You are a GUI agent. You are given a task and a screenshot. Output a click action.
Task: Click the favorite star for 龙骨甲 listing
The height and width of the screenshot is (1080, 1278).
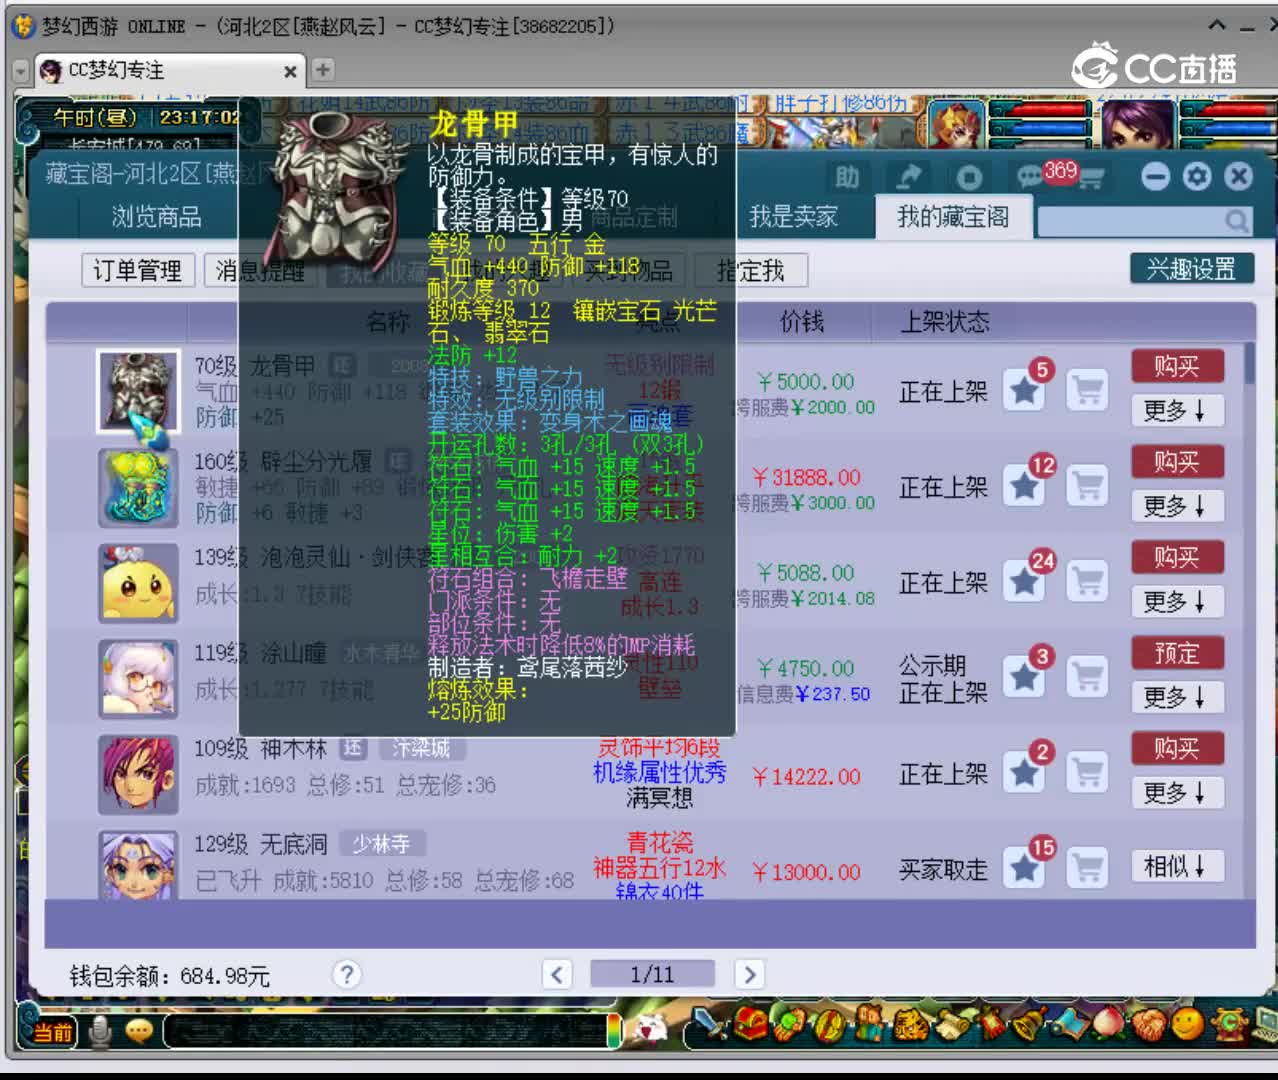[x=1025, y=390]
